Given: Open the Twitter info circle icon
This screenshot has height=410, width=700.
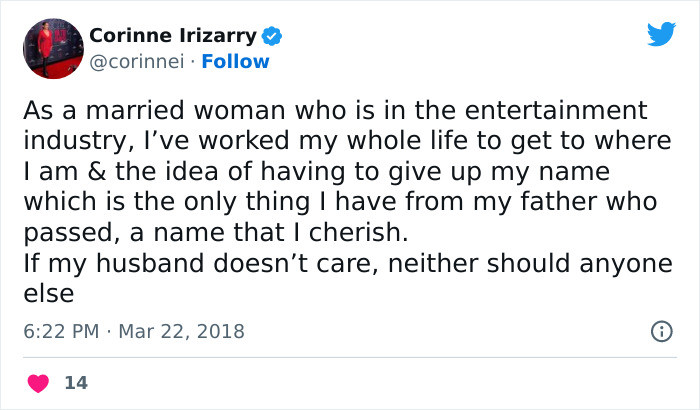Looking at the screenshot, I should pos(661,331).
